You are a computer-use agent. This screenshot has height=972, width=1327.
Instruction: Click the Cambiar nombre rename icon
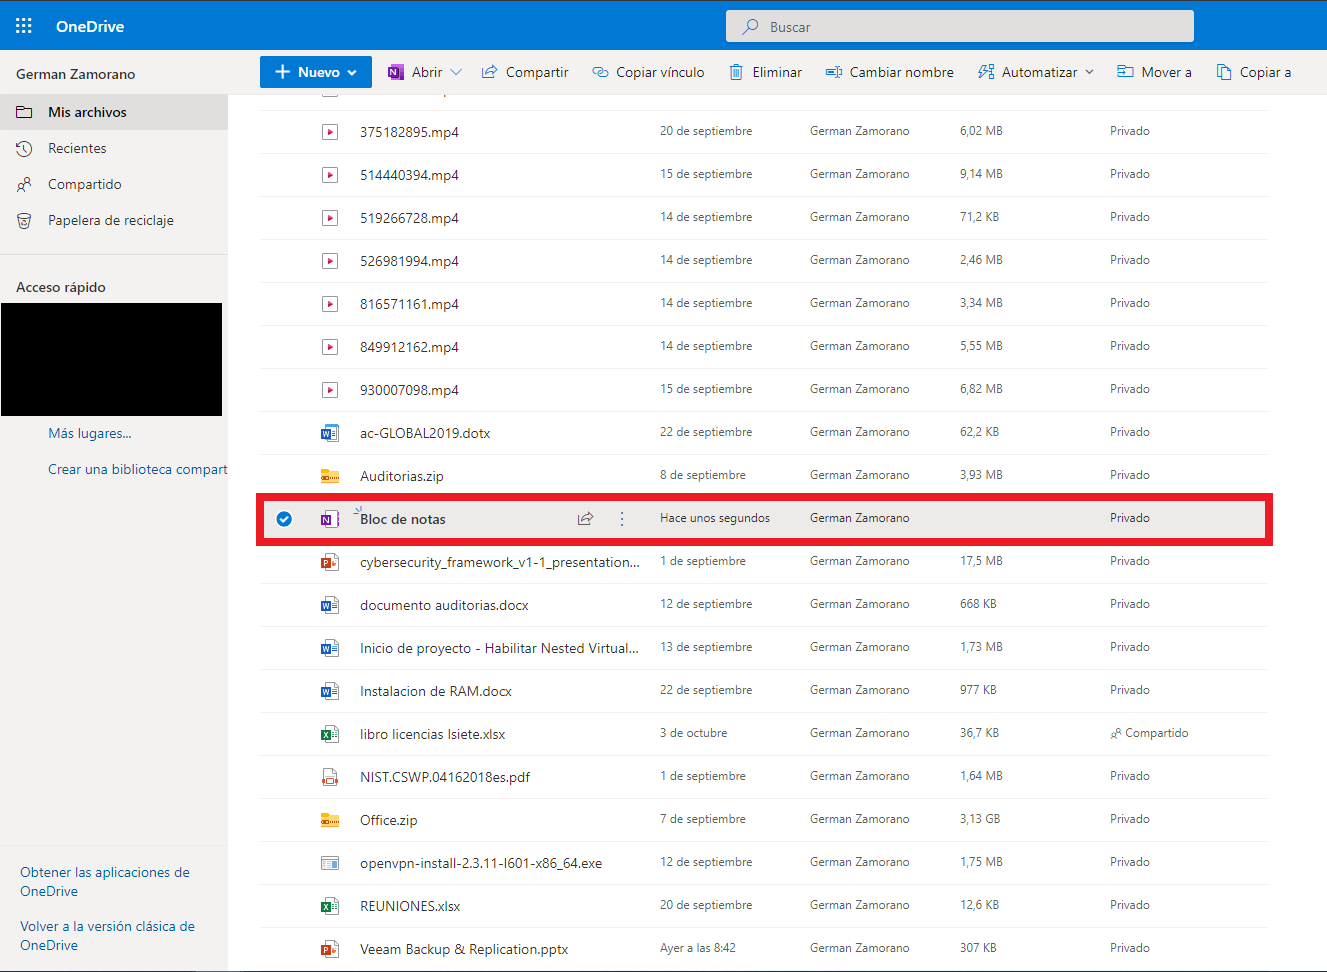coord(833,72)
